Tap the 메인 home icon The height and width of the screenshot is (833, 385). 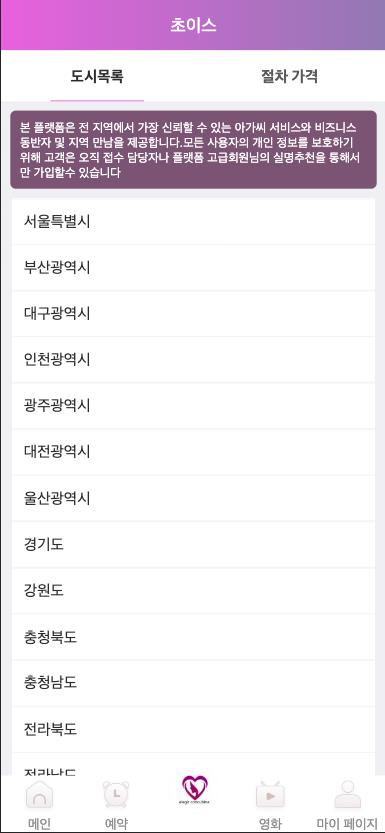coord(39,795)
